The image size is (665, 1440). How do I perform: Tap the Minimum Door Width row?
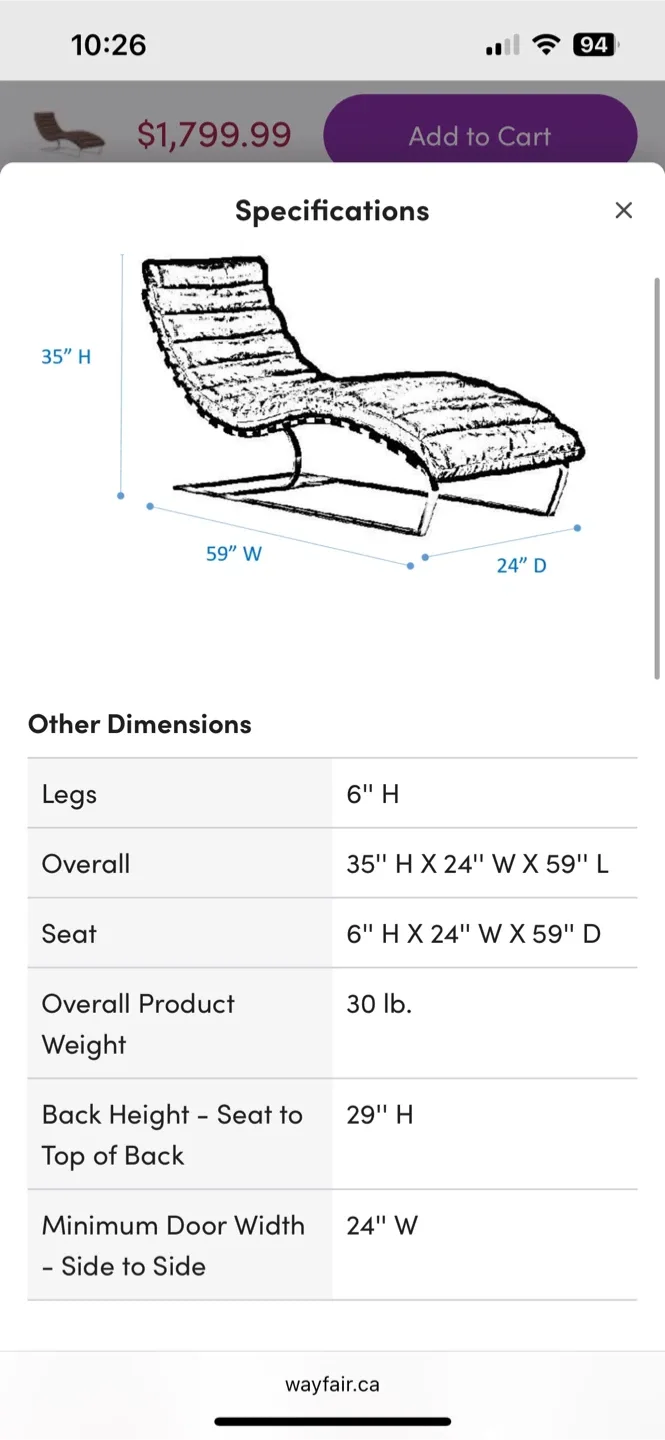[332, 1244]
